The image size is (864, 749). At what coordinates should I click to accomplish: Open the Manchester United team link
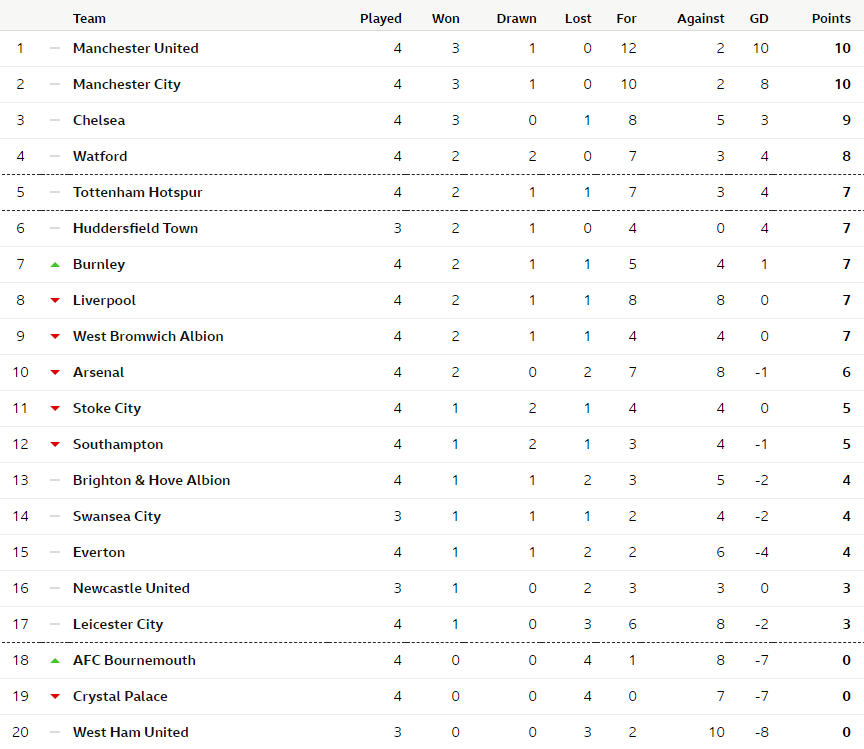[x=135, y=48]
